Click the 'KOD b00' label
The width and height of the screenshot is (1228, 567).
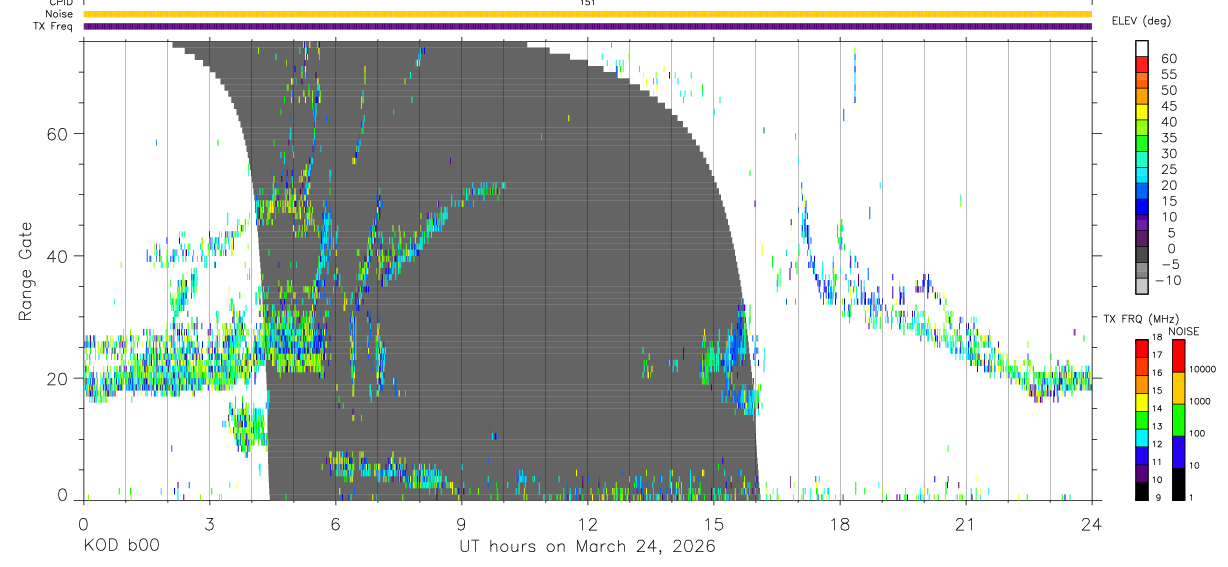(121, 547)
